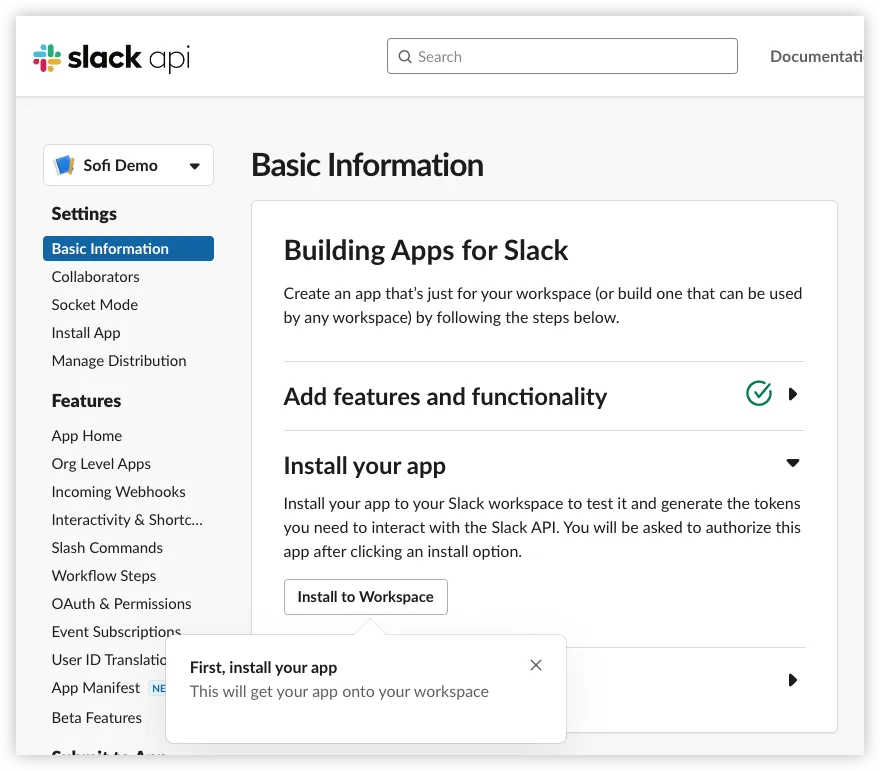Screen dimensions: 880x771
Task: Expand the collapsed section below Install
Action: [792, 680]
